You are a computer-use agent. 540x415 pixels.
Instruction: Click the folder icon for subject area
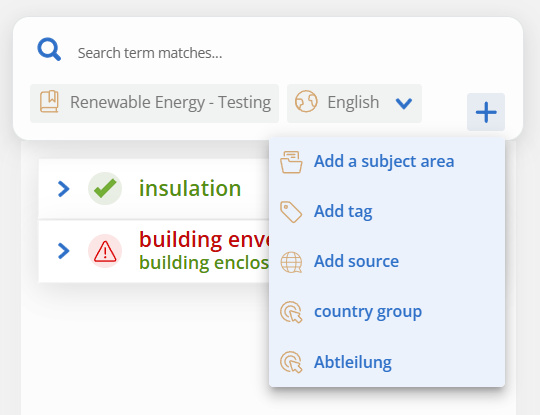[291, 162]
